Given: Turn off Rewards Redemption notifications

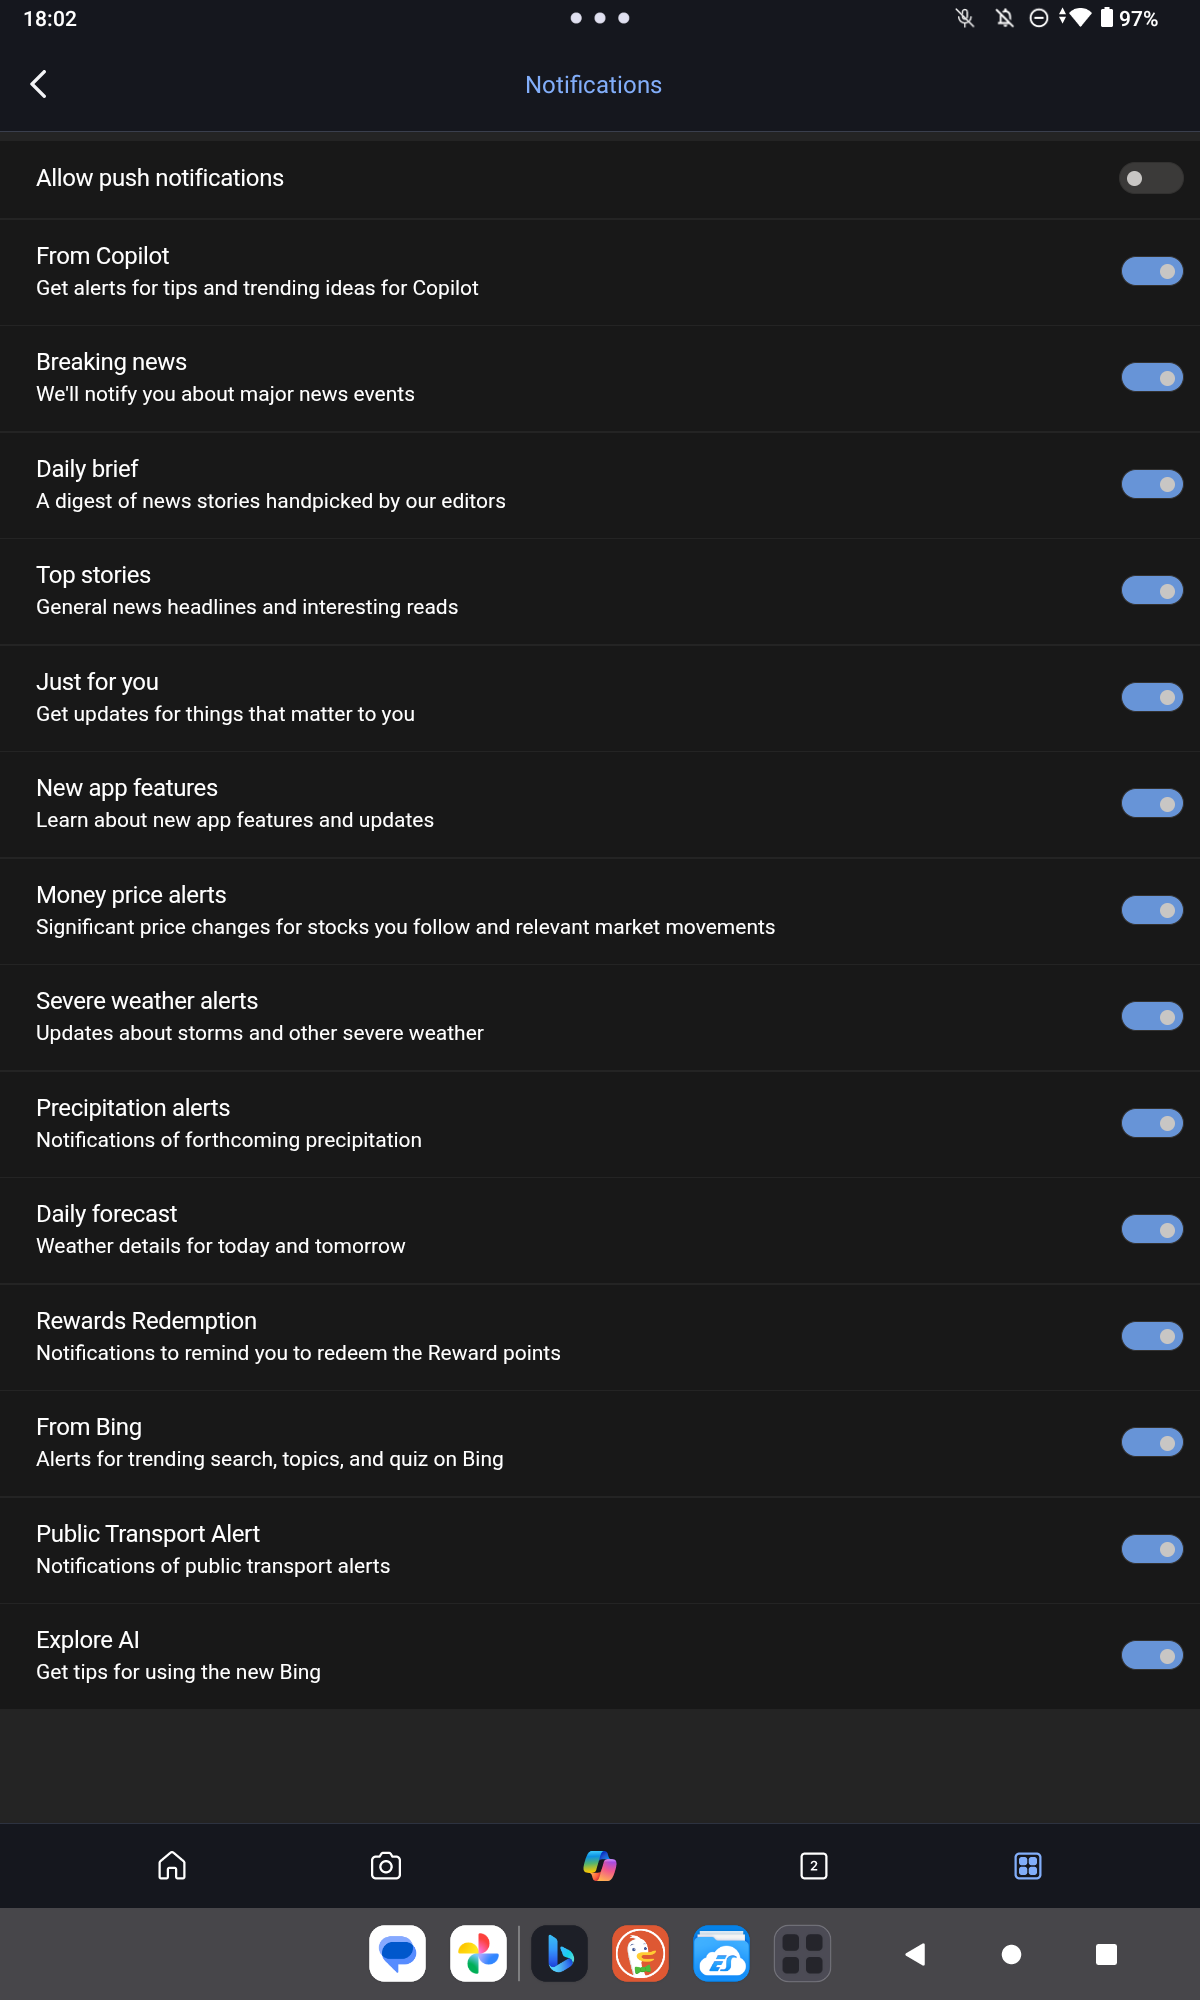Looking at the screenshot, I should pos(1152,1336).
